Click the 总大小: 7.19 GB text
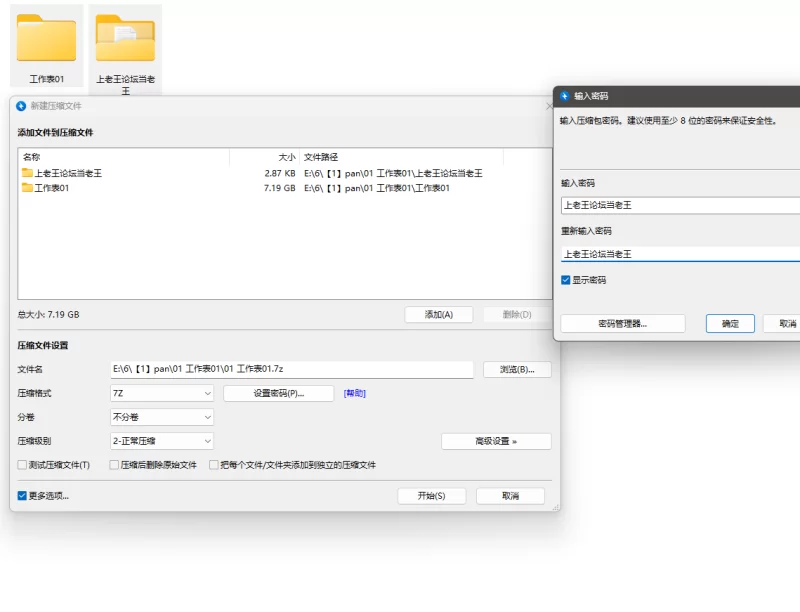The width and height of the screenshot is (800, 612). 48,315
